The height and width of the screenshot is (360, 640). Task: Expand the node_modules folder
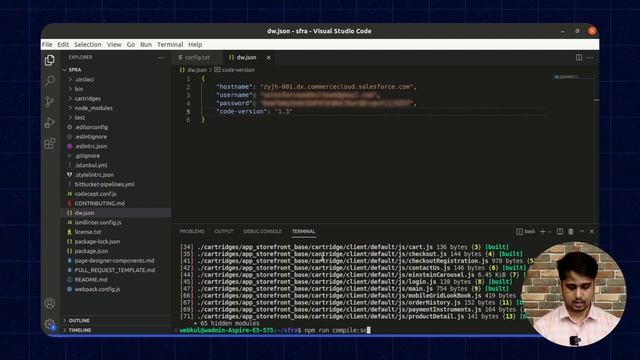click(116, 108)
